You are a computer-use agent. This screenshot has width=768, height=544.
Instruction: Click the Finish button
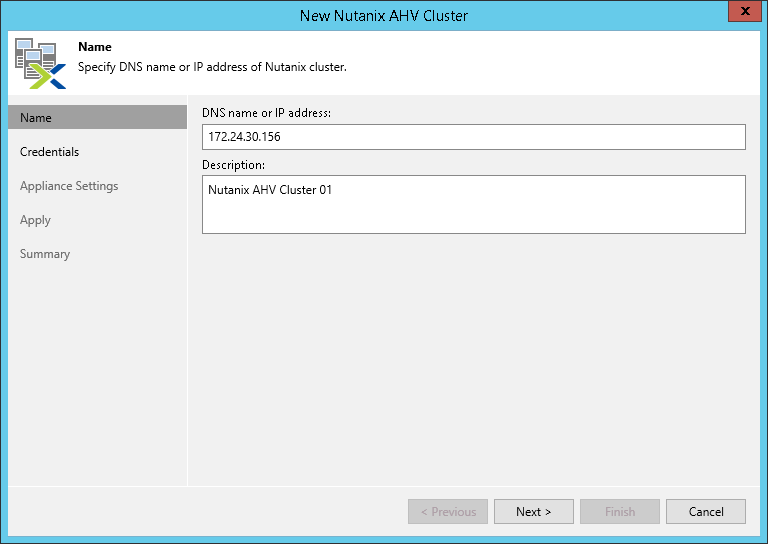620,512
